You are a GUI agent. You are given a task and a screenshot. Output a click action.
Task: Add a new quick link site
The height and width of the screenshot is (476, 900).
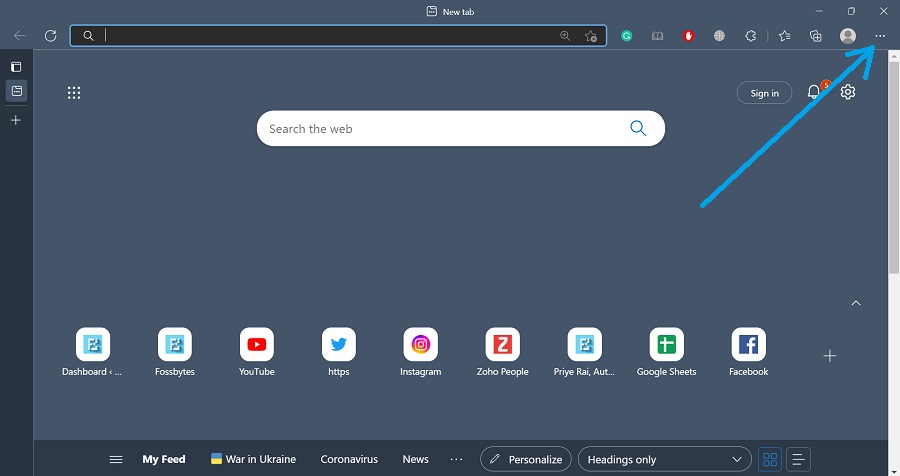[829, 356]
